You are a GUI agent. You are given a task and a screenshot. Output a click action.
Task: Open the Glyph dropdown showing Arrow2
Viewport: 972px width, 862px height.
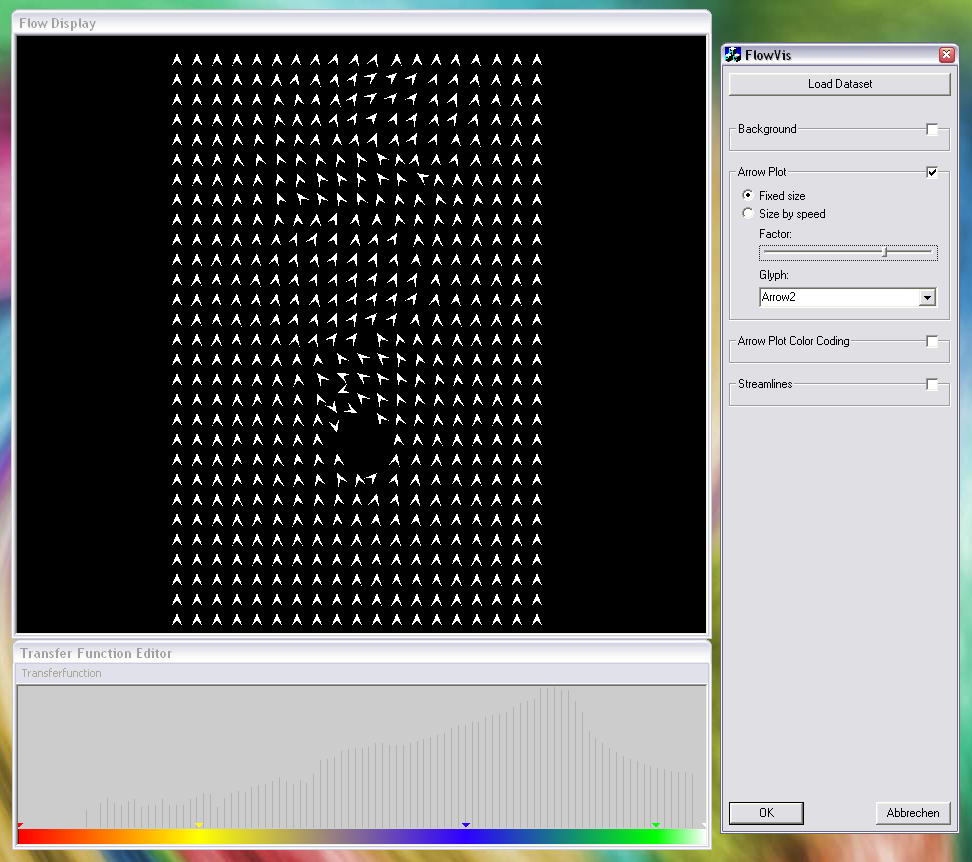click(927, 298)
